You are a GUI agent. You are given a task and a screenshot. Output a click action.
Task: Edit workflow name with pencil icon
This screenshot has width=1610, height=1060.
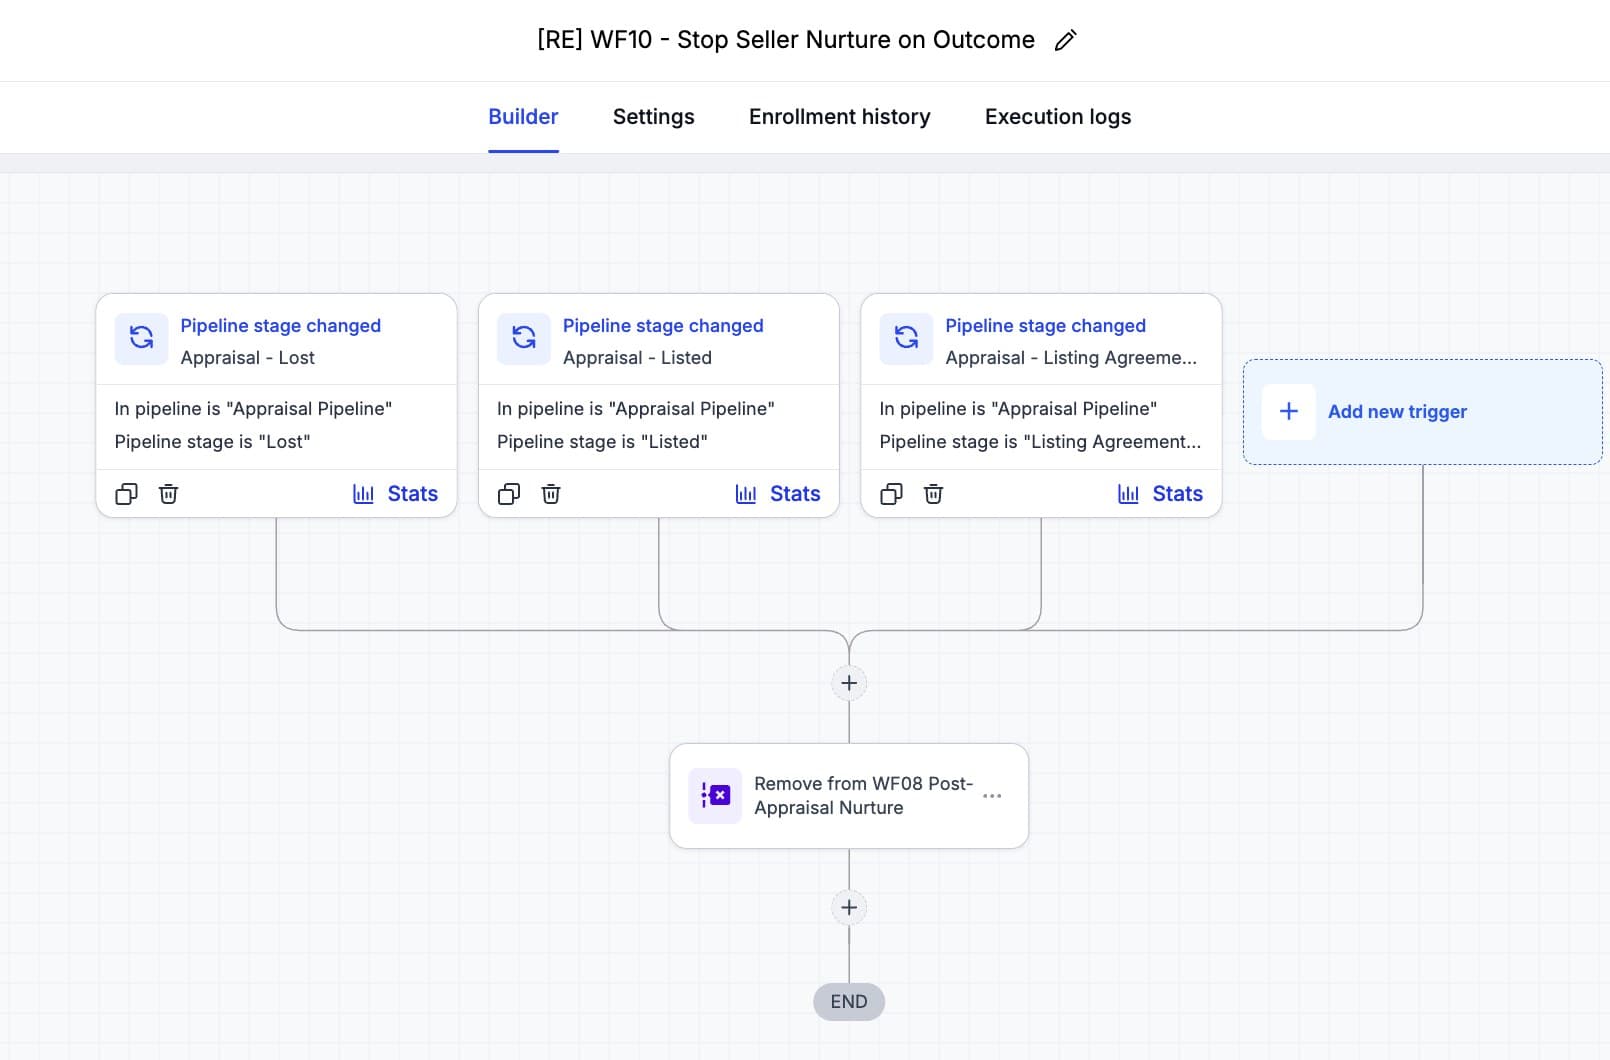coord(1066,40)
